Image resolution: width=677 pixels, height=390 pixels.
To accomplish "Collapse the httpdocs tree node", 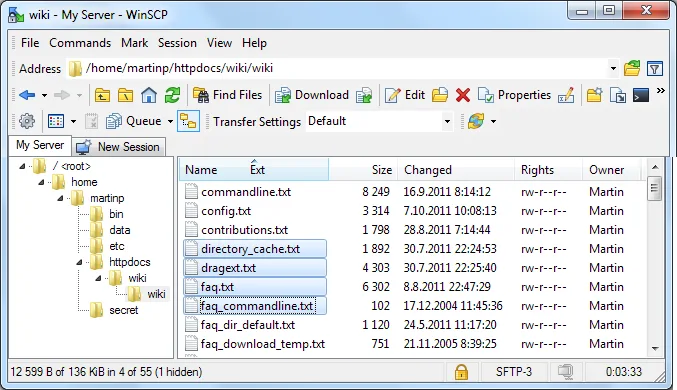I will pos(79,262).
